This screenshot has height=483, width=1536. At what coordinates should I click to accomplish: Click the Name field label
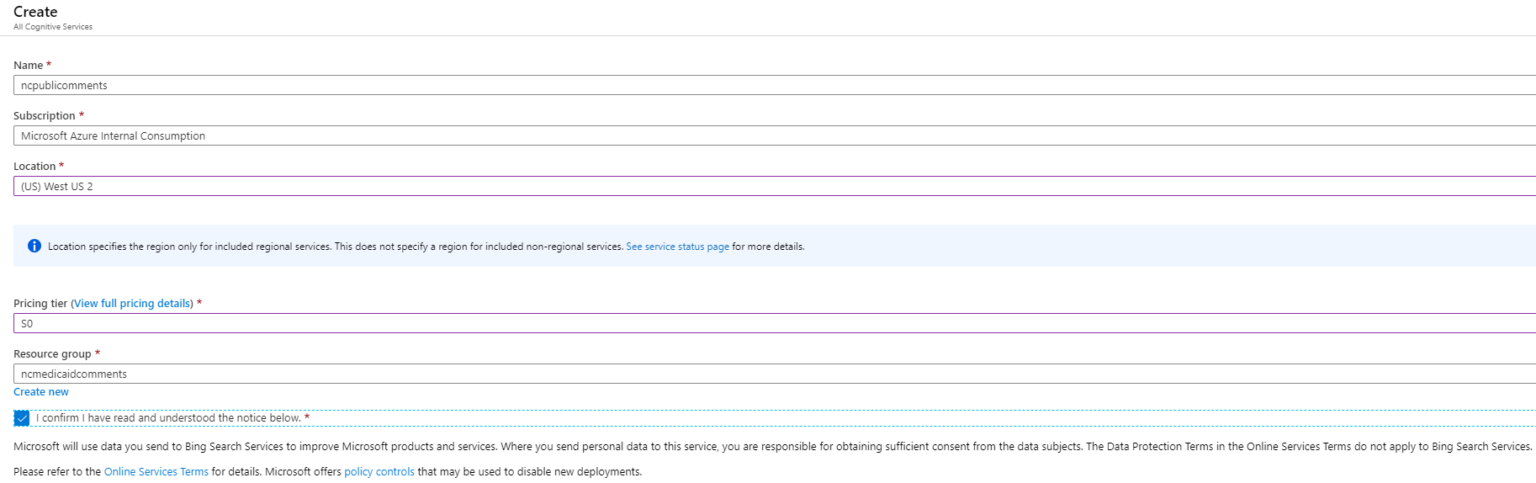[28, 65]
